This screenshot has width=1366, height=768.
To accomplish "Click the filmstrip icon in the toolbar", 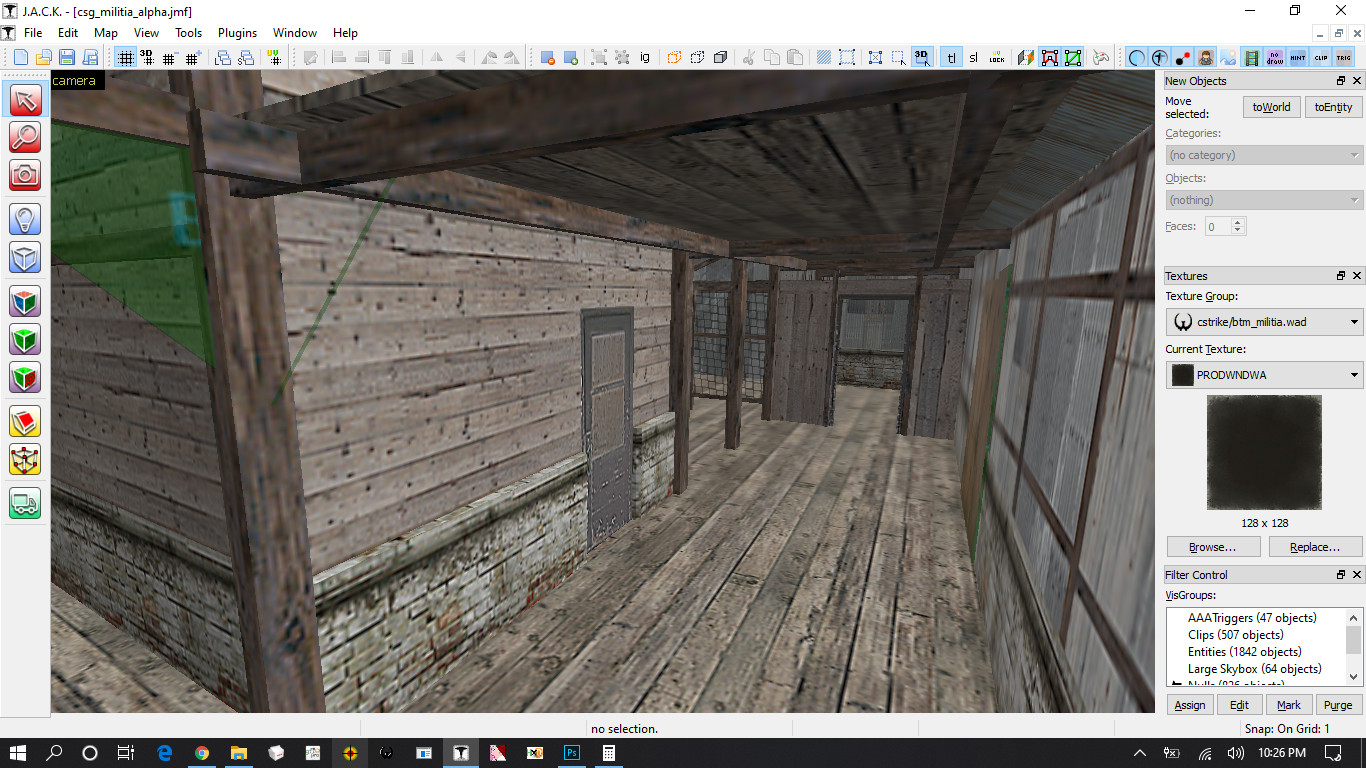I will pos(1252,57).
